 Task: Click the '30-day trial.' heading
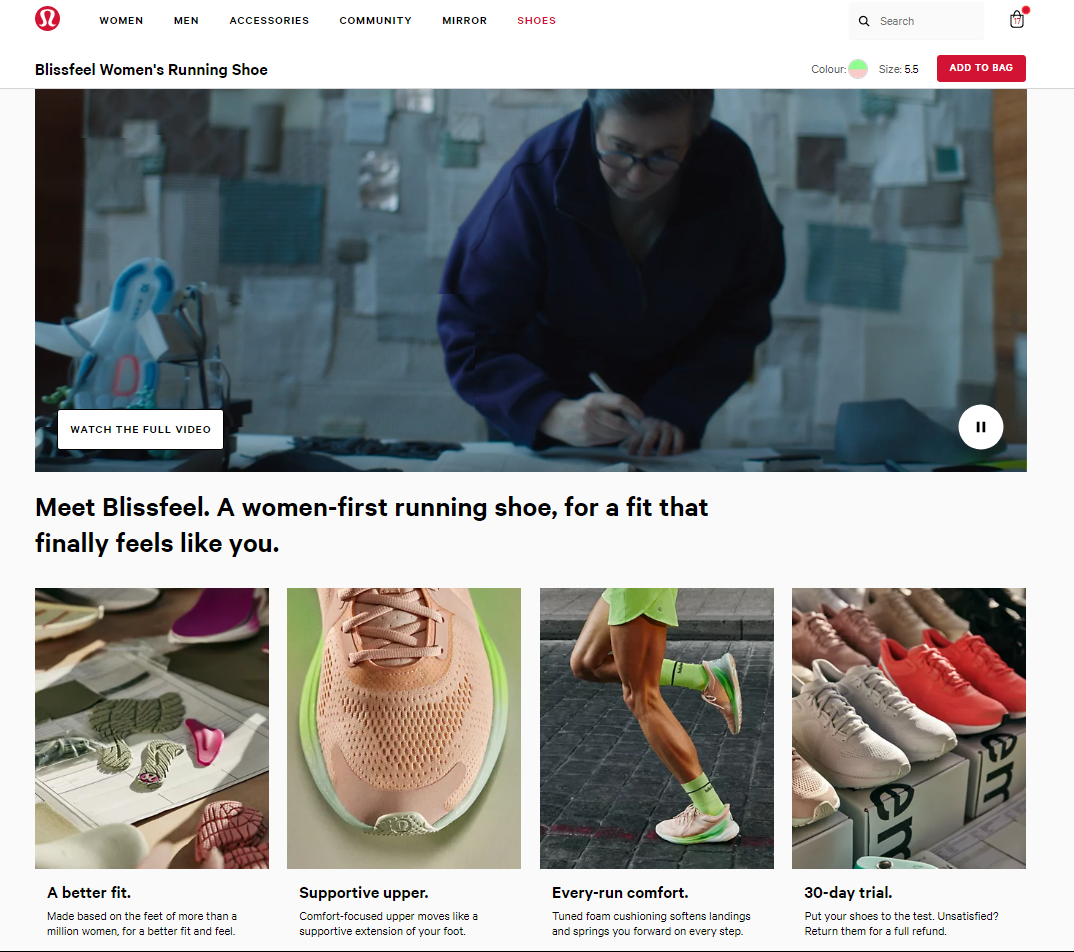pyautogui.click(x=848, y=893)
